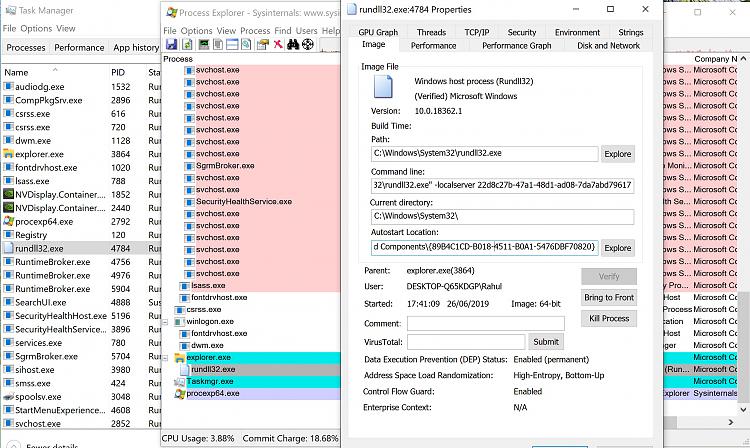
Task: Click Explore button next to Autostart Location
Action: (x=618, y=248)
